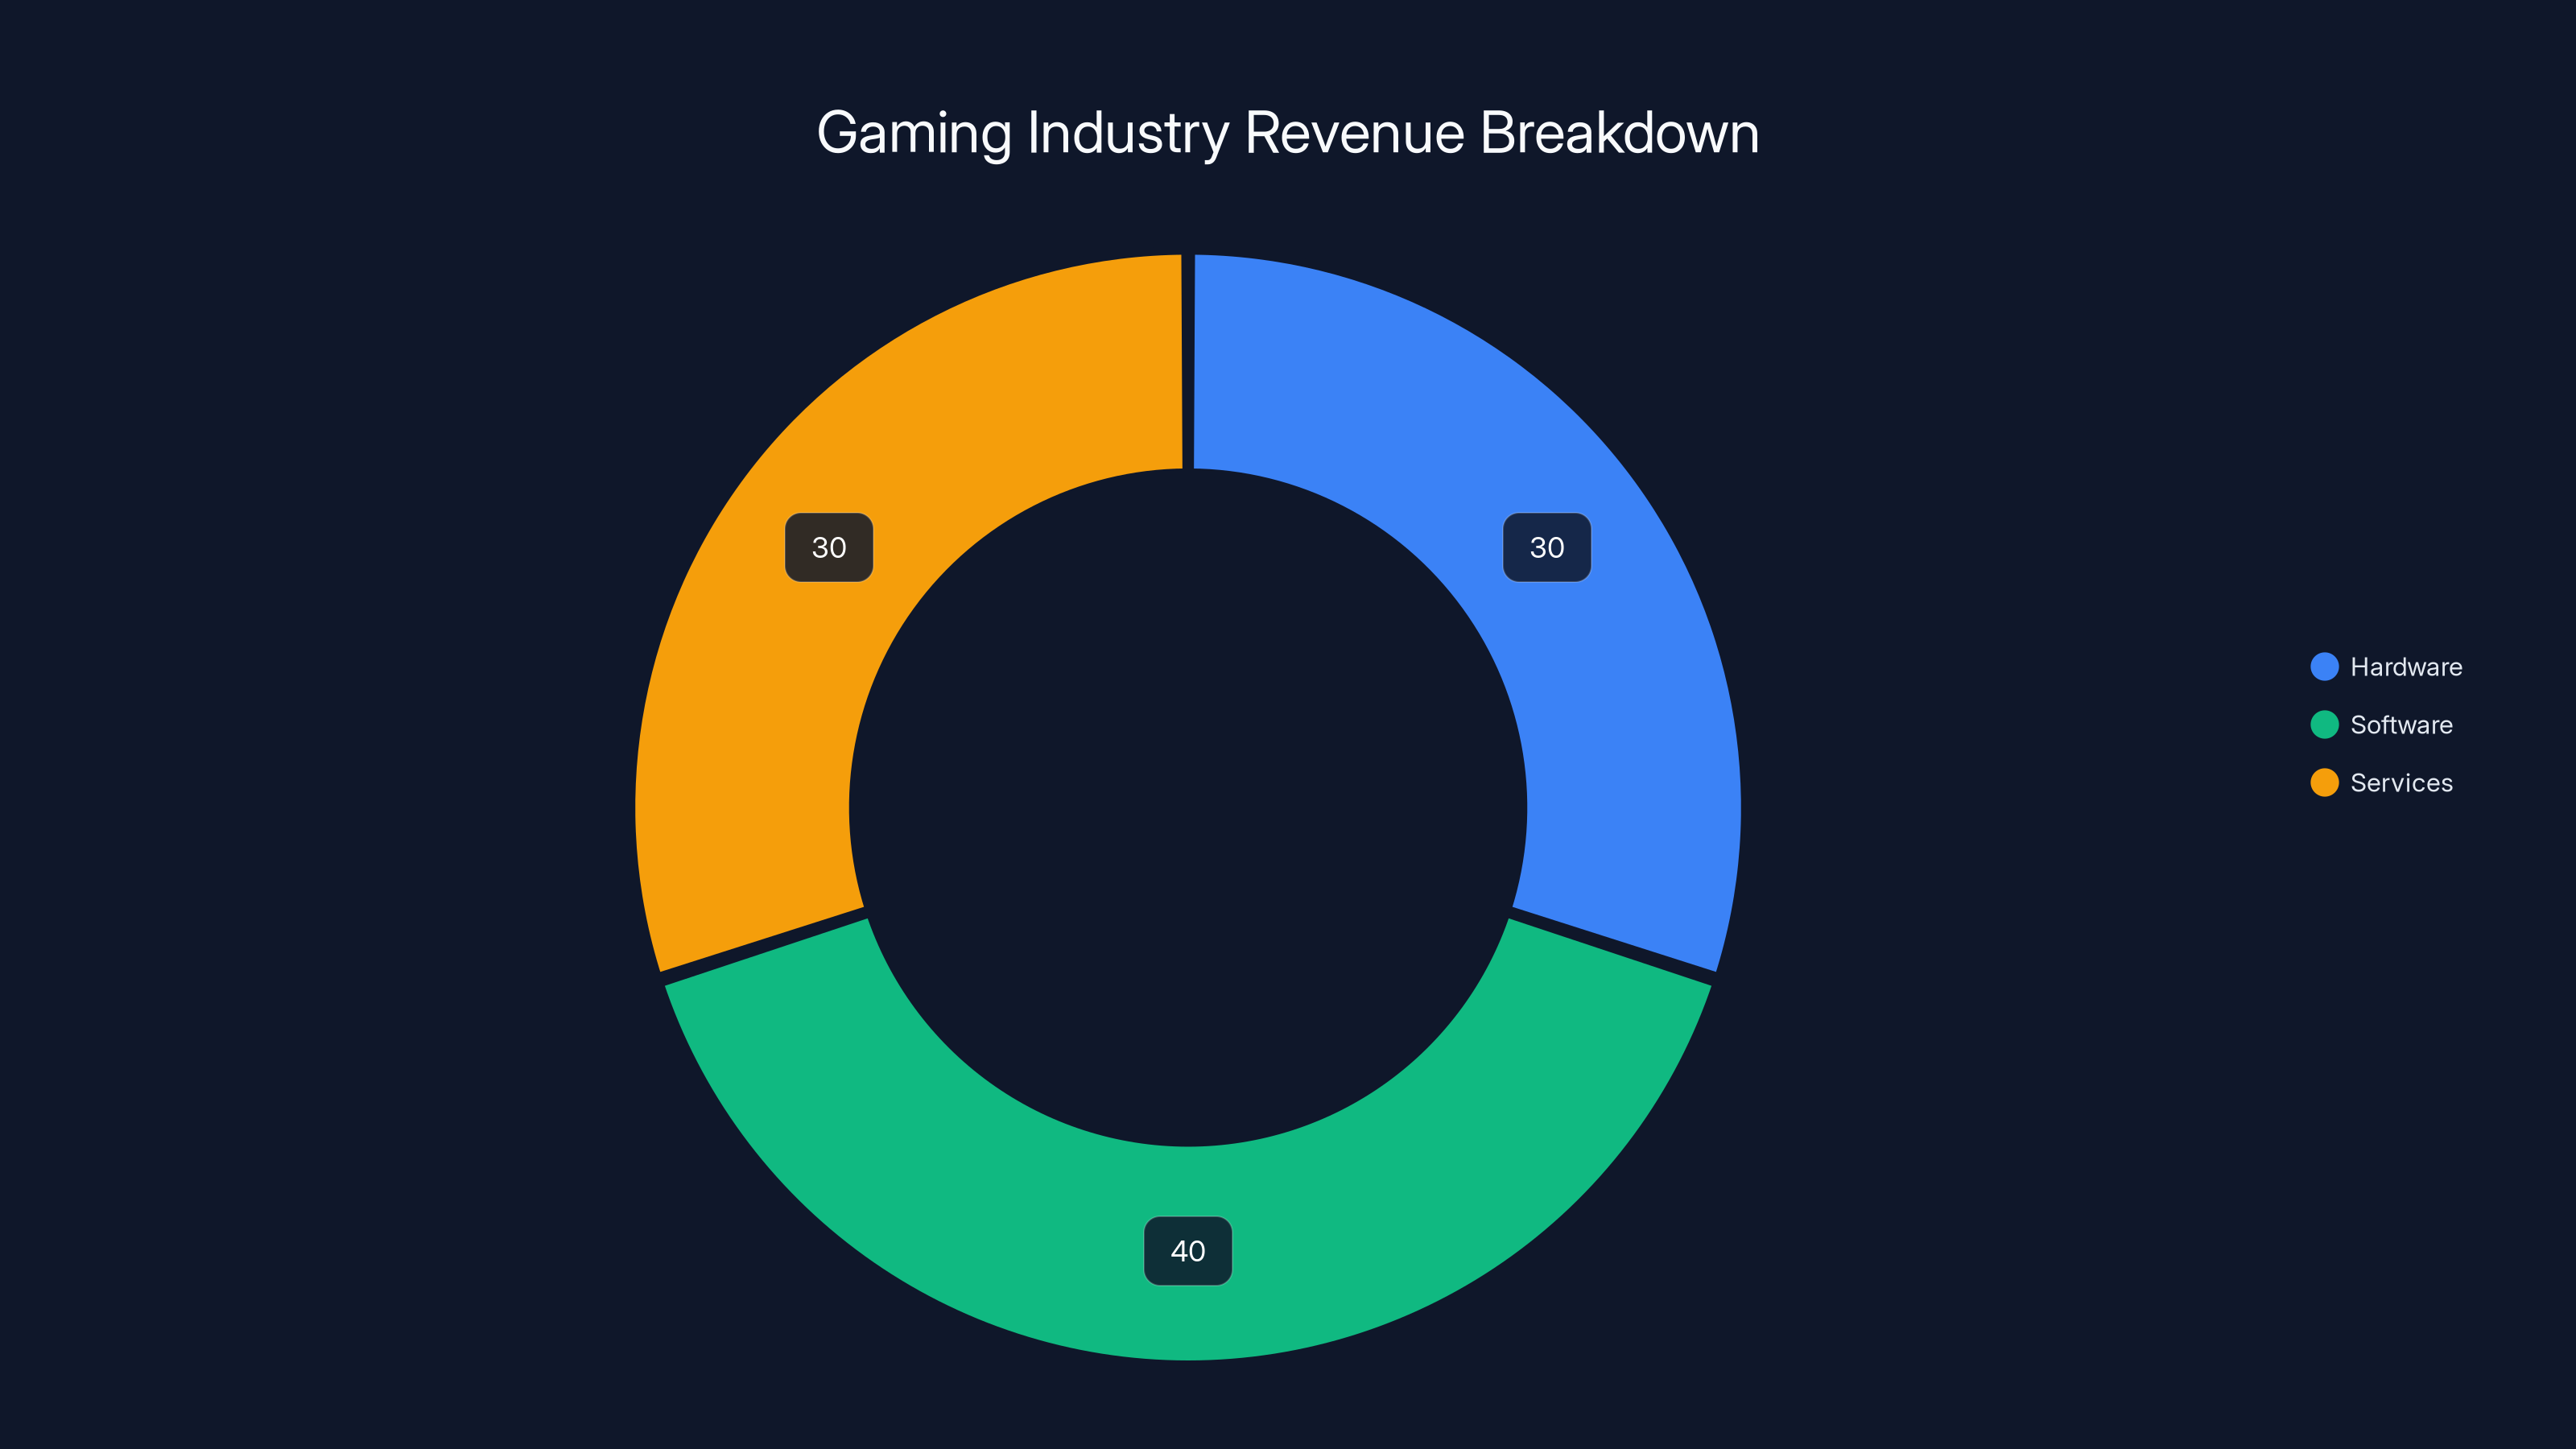Image resolution: width=2576 pixels, height=1449 pixels.
Task: Click the 40 value label
Action: (1188, 1251)
